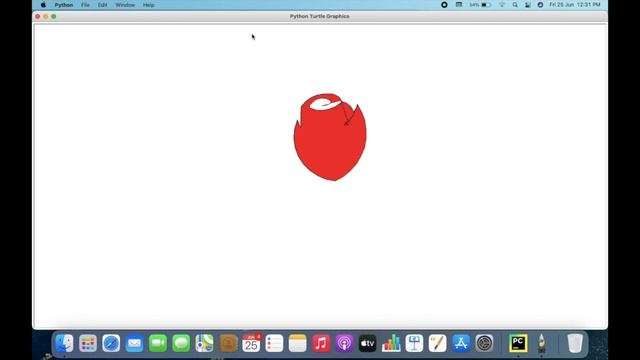Image resolution: width=640 pixels, height=360 pixels.
Task: Open Apple TV from the Dock
Action: pyautogui.click(x=367, y=343)
